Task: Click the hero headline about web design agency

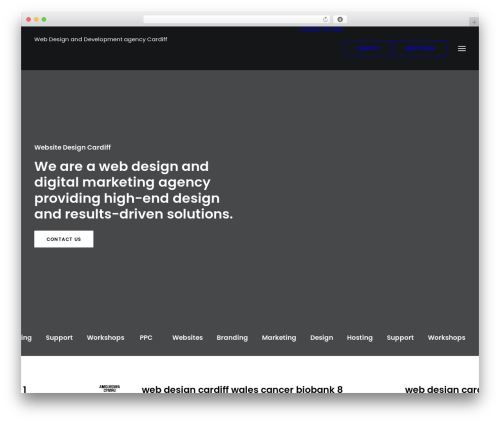Action: pos(133,190)
